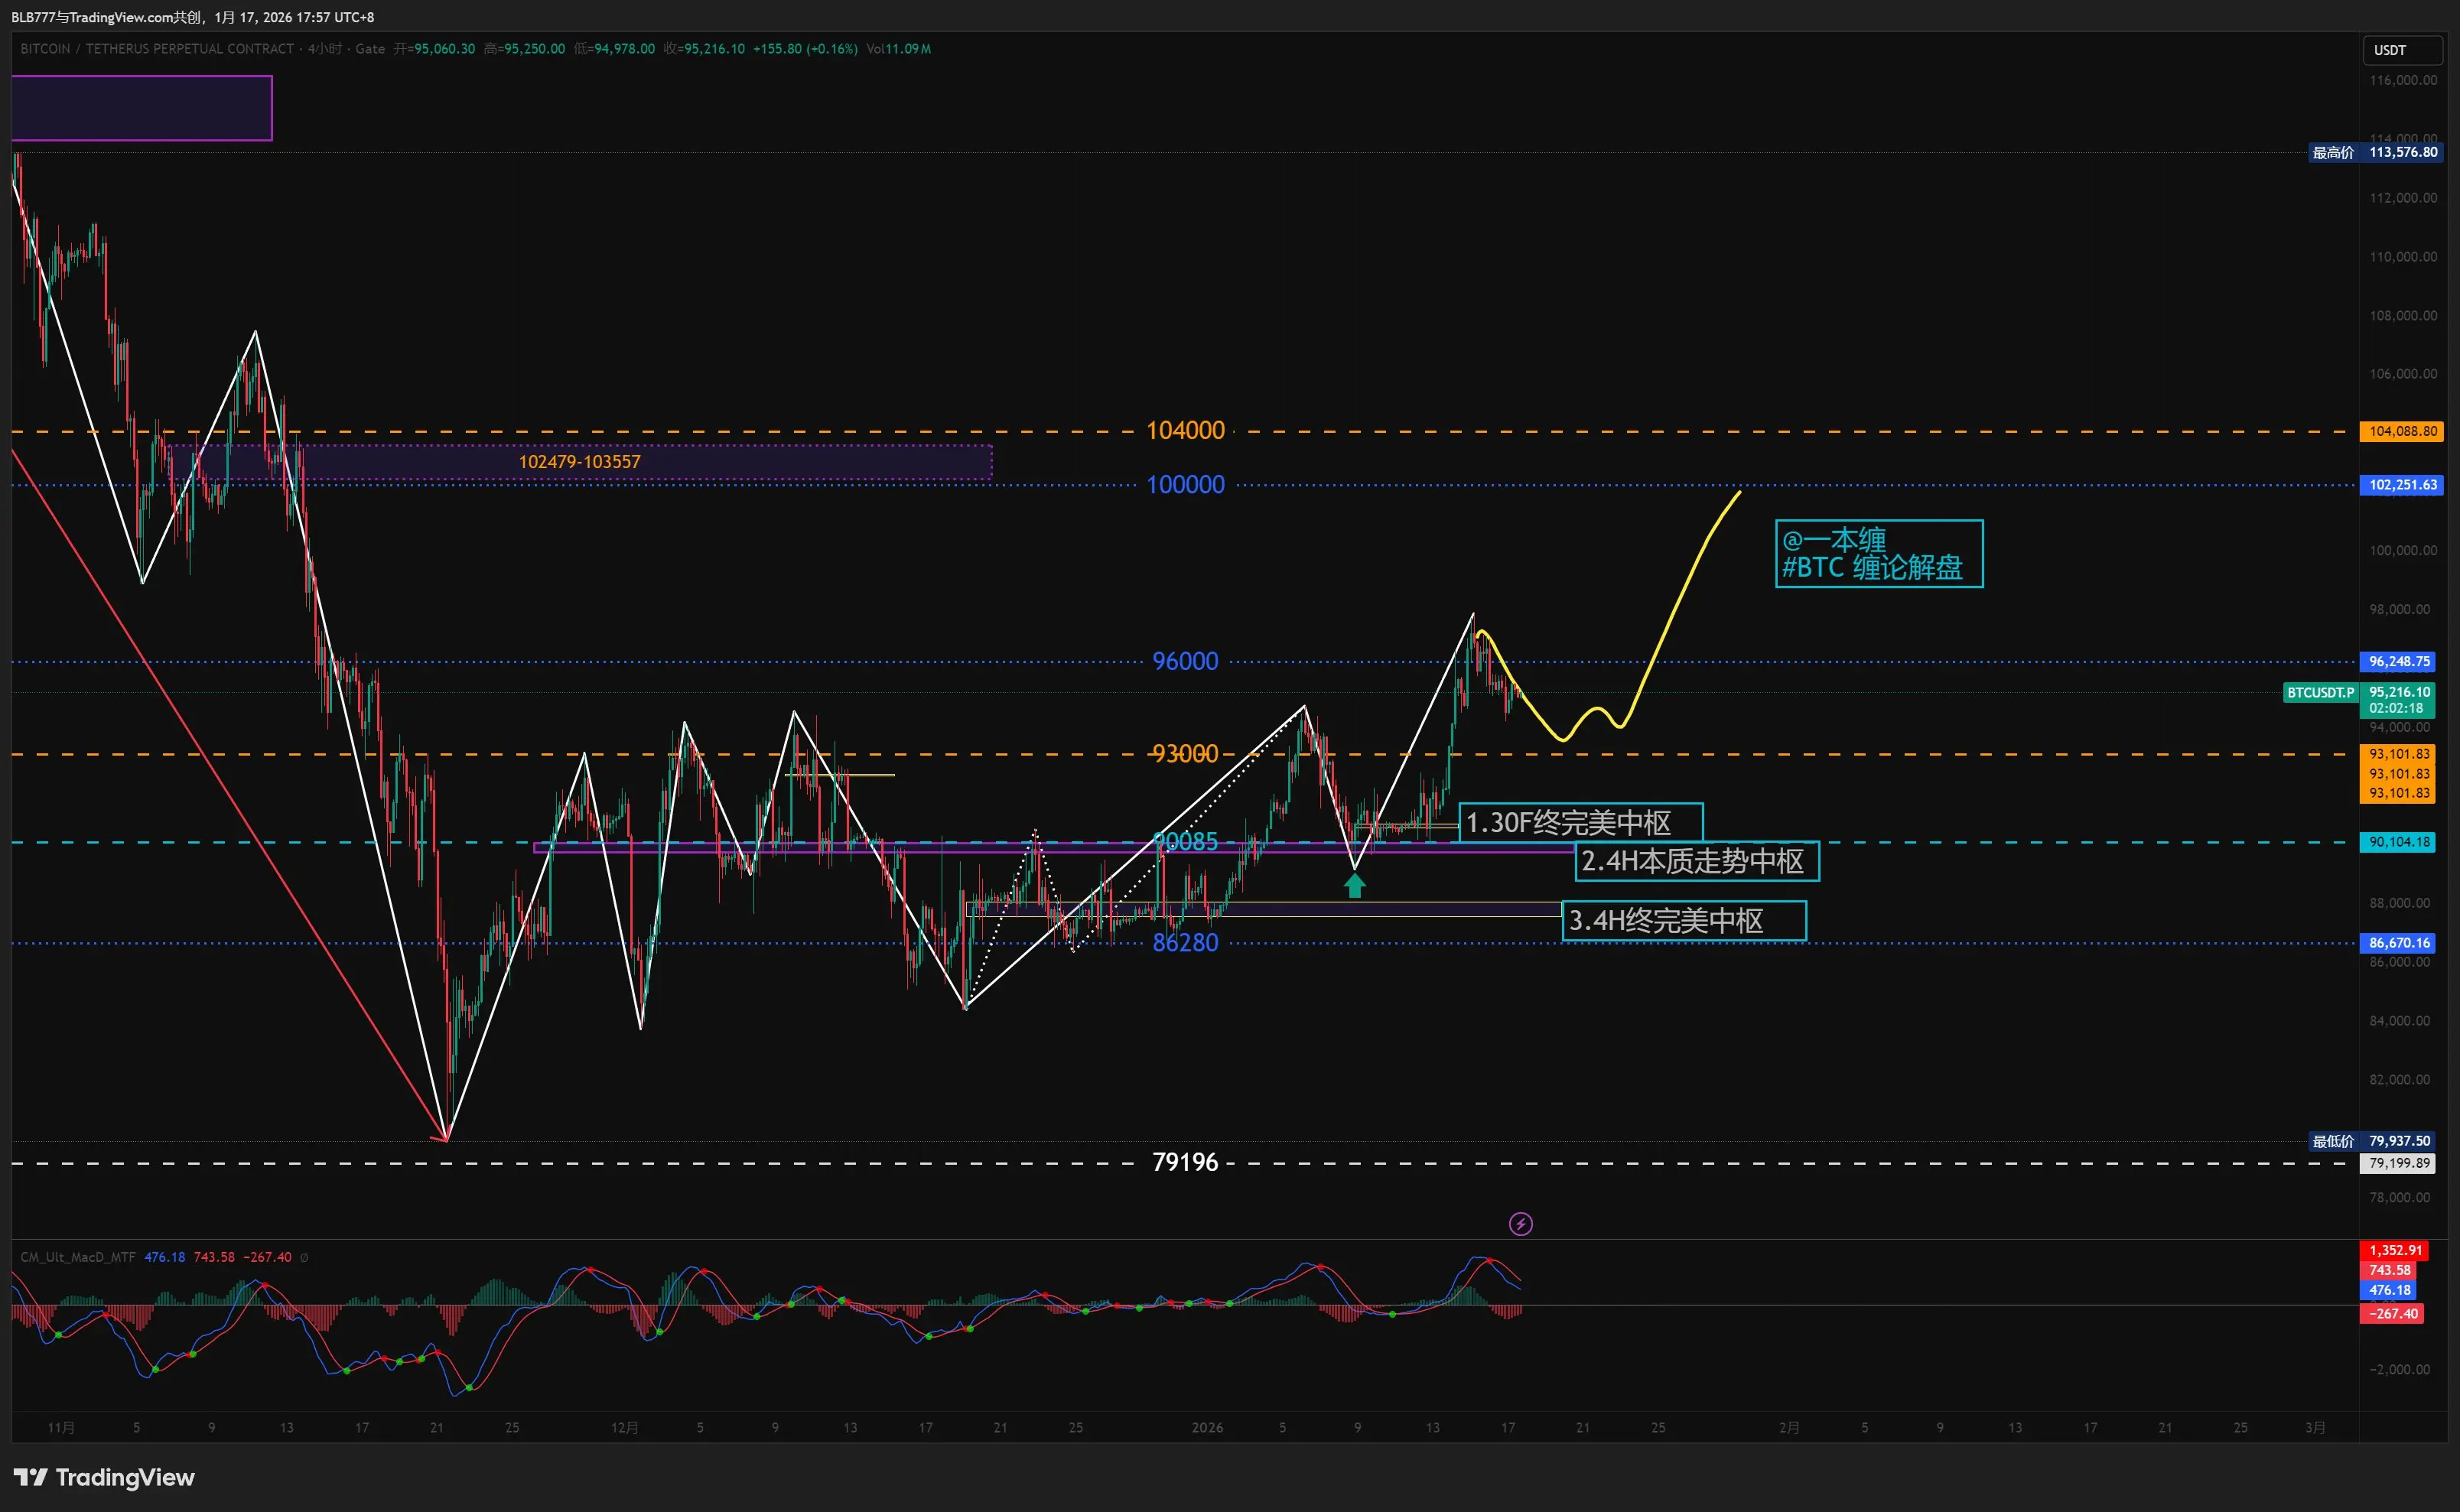Click the Bitcoin TetherUS Perpetual Contract title
Viewport: 2460px width, 1512px height.
click(157, 49)
